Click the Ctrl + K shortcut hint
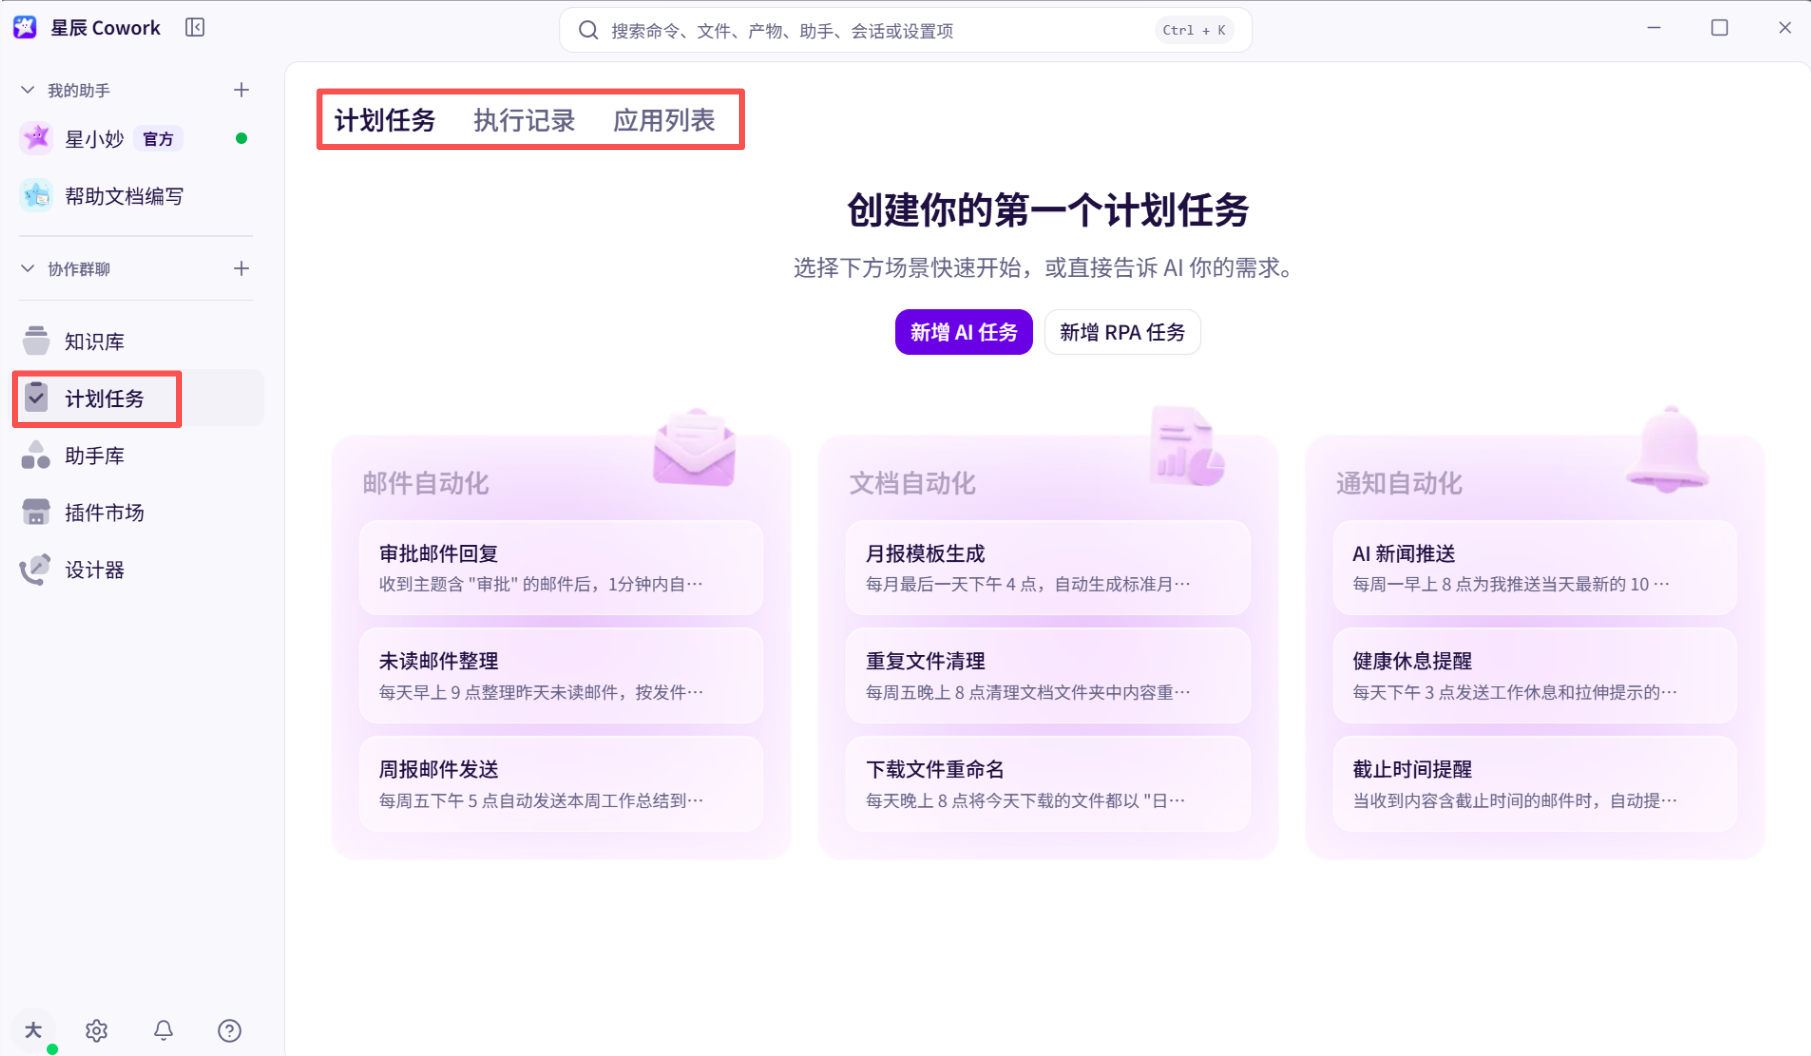Screen dimensions: 1811x1056 pos(1194,30)
